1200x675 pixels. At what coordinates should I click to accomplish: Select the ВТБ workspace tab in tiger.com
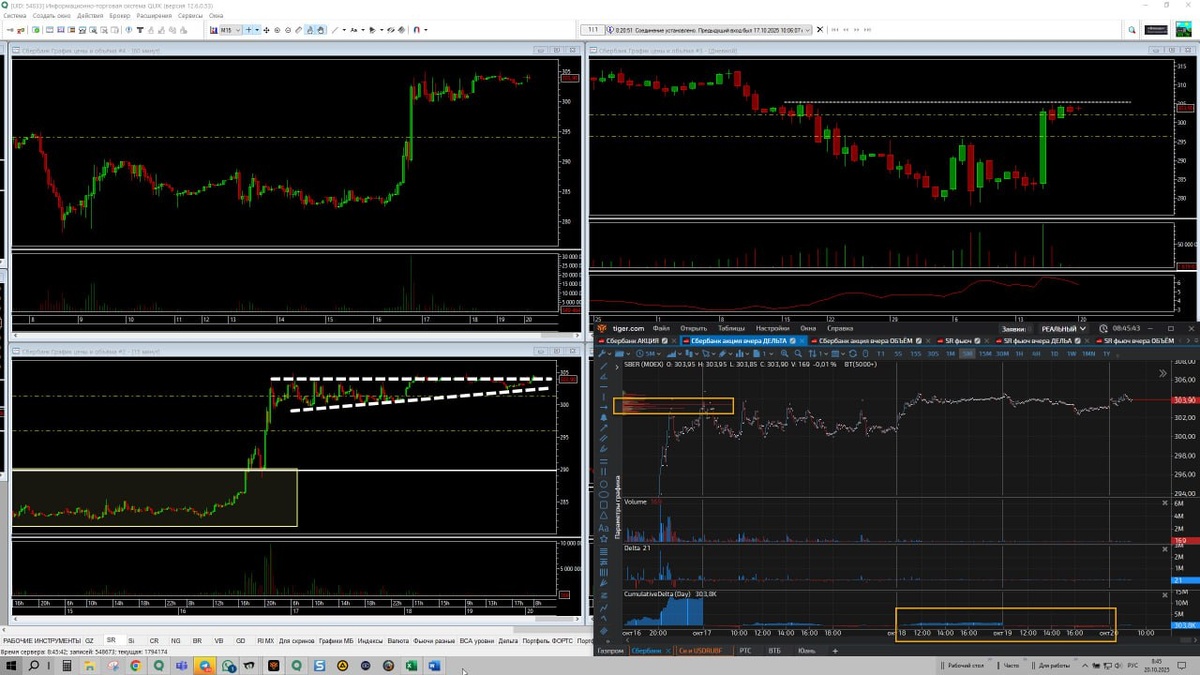click(x=775, y=650)
